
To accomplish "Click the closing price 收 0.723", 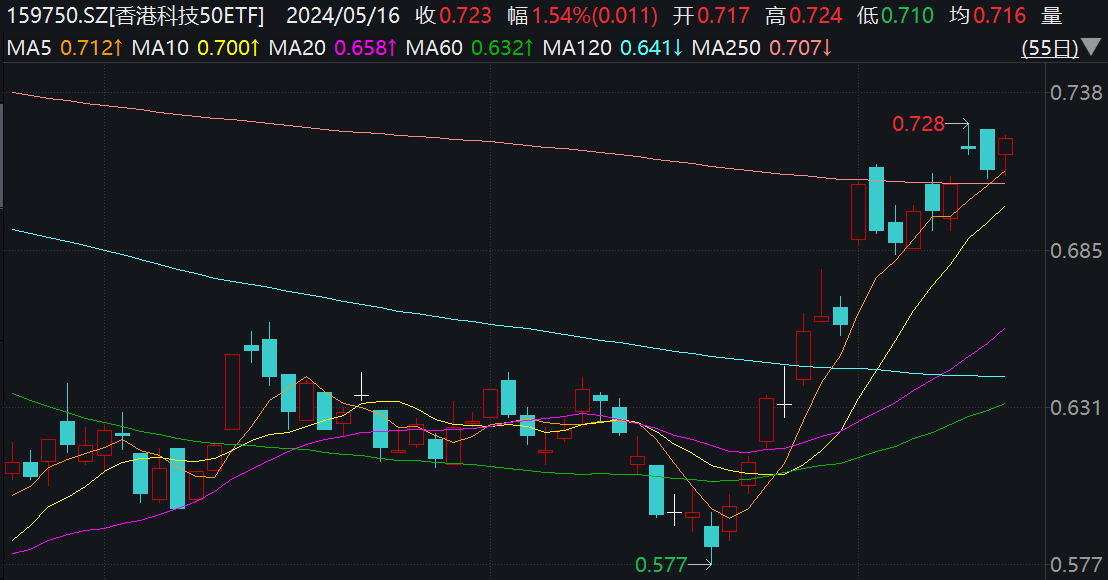I will click(x=453, y=16).
